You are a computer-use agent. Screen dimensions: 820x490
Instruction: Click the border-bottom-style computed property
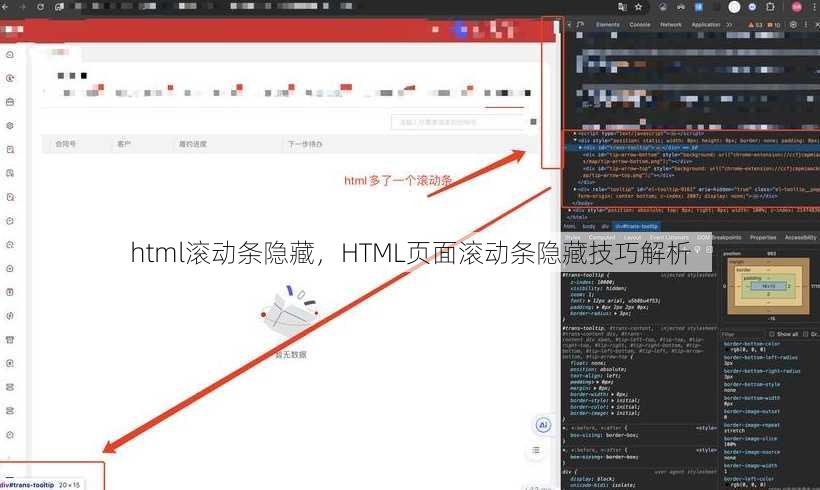point(751,384)
